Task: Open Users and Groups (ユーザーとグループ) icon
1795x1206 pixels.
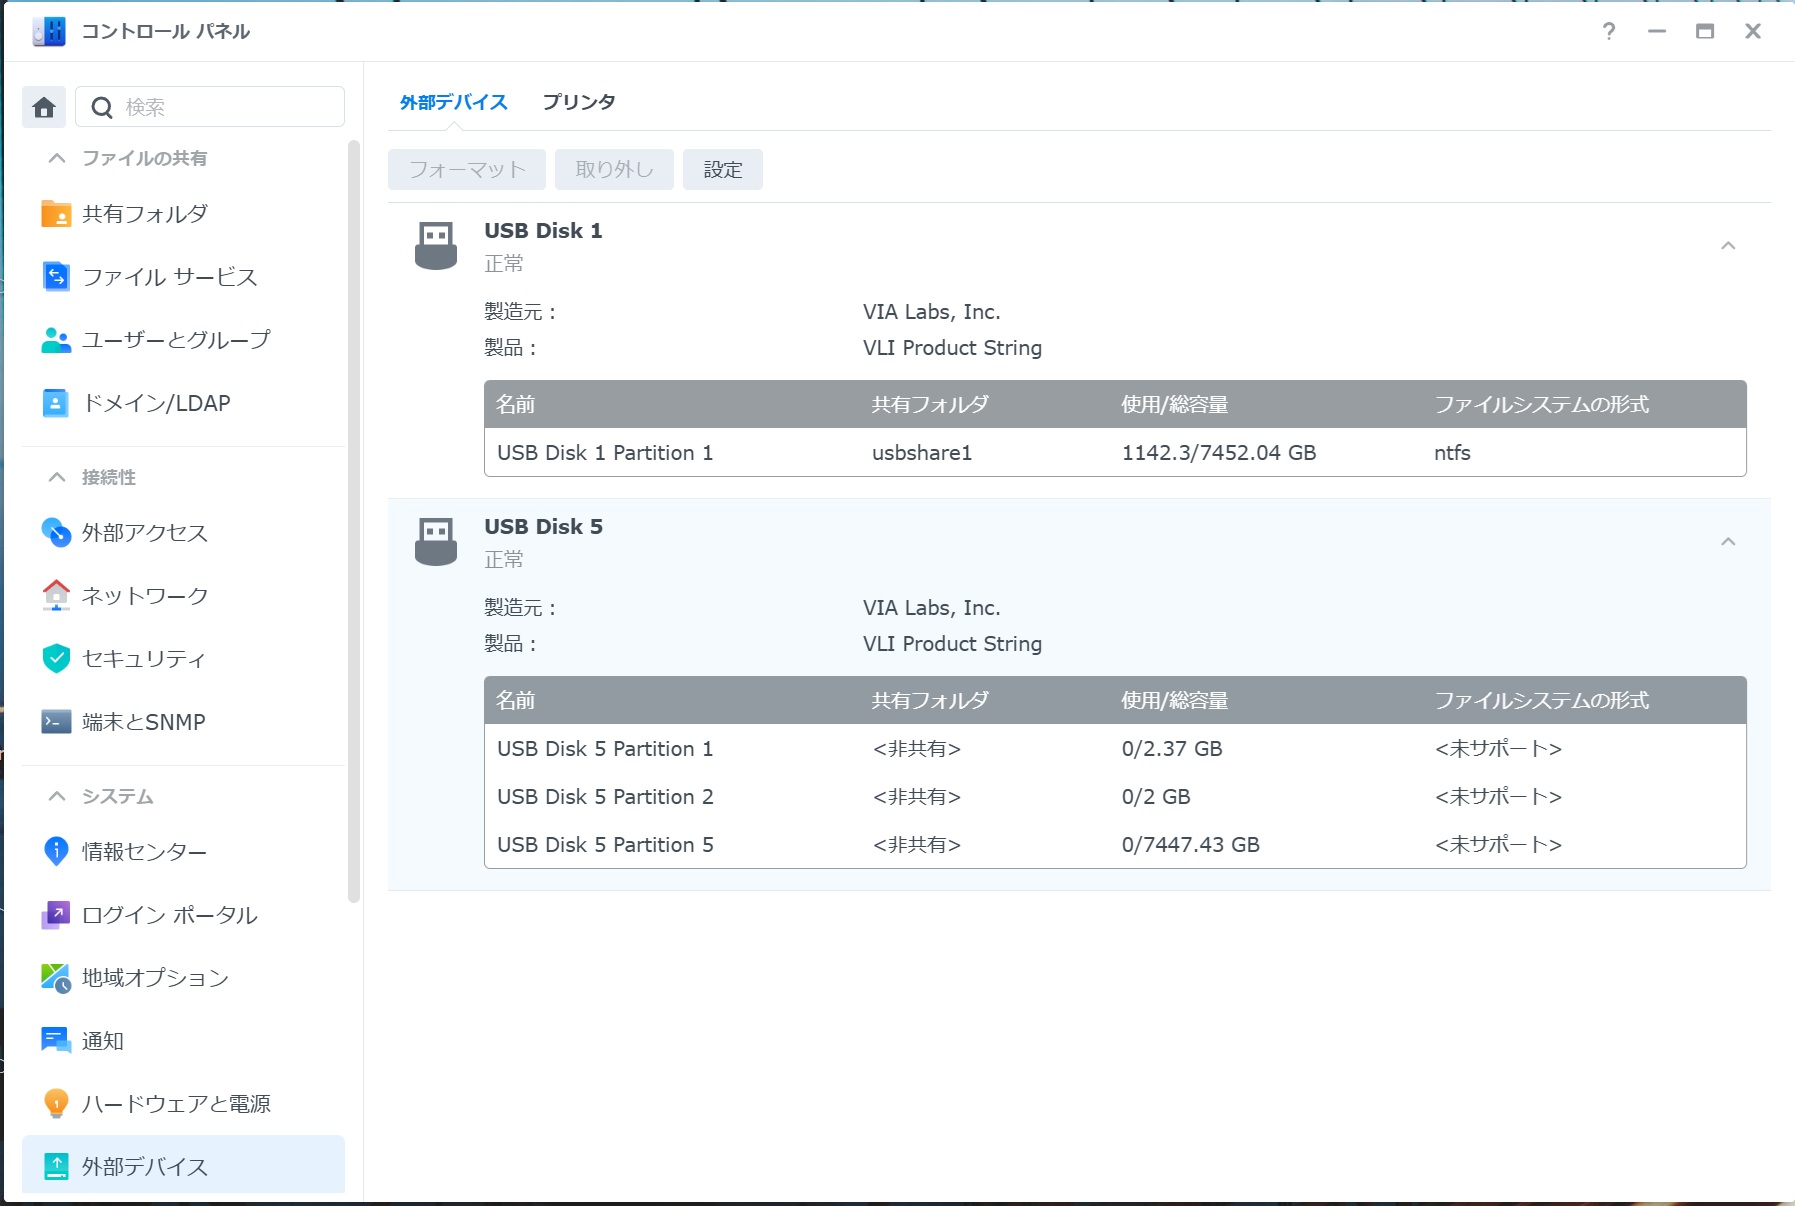Action: tap(56, 340)
